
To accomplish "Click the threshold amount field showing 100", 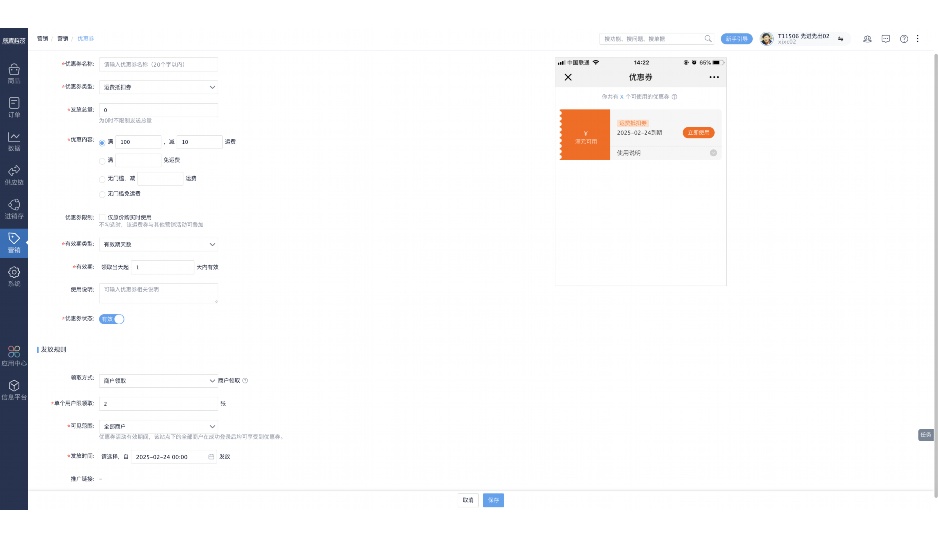I will coord(138,142).
